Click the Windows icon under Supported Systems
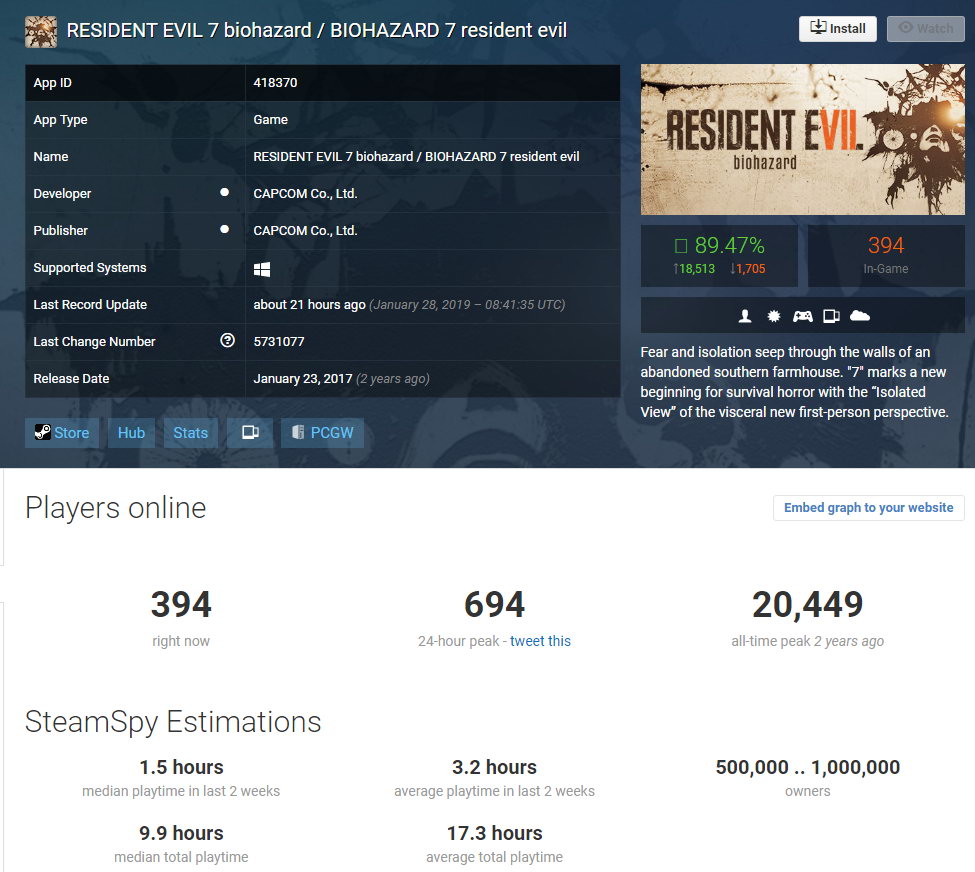The width and height of the screenshot is (975, 872). coord(262,267)
